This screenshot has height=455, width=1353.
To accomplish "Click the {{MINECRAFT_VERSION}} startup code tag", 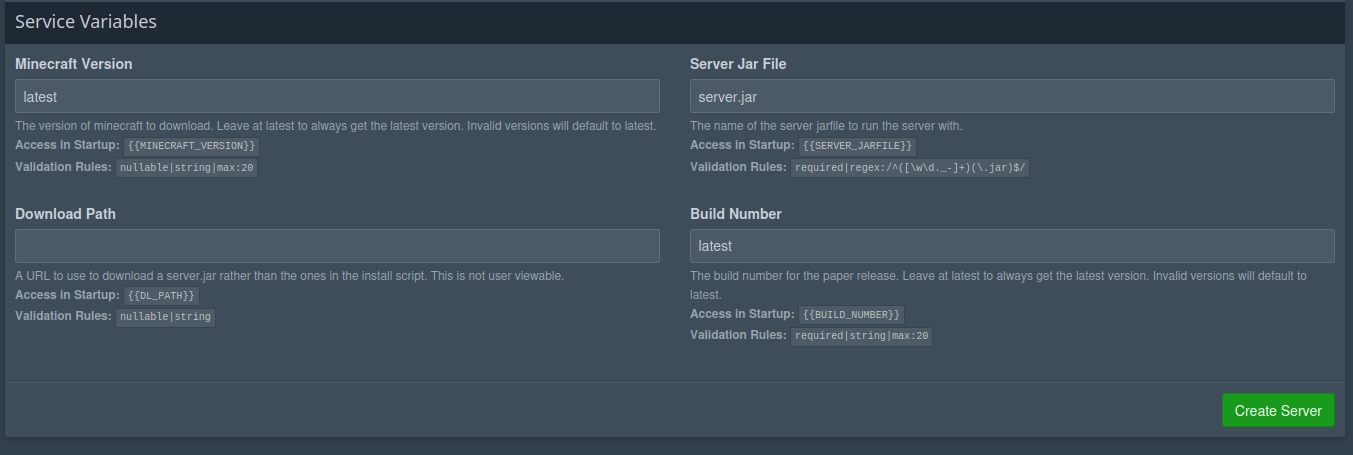I will pos(192,146).
